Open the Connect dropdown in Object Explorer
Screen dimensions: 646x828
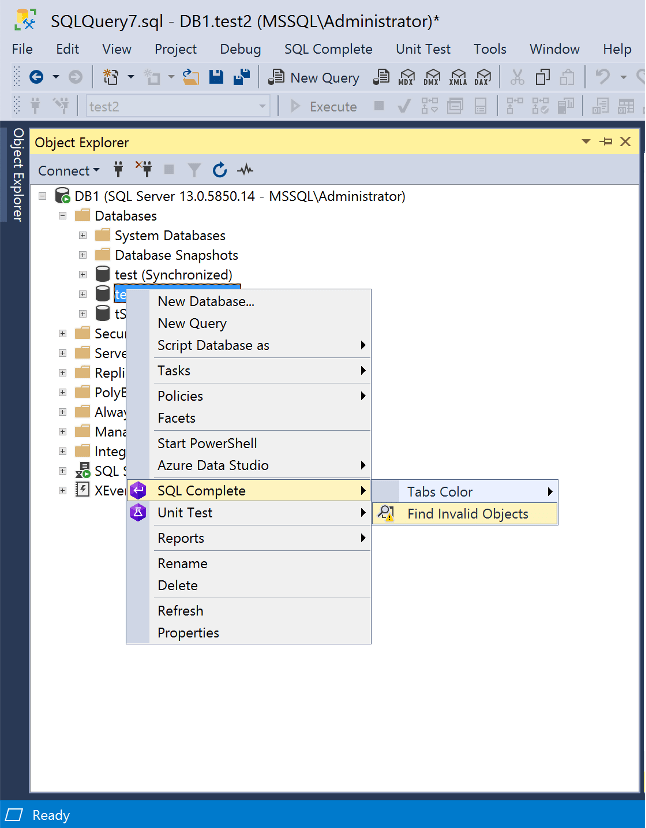[x=69, y=171]
